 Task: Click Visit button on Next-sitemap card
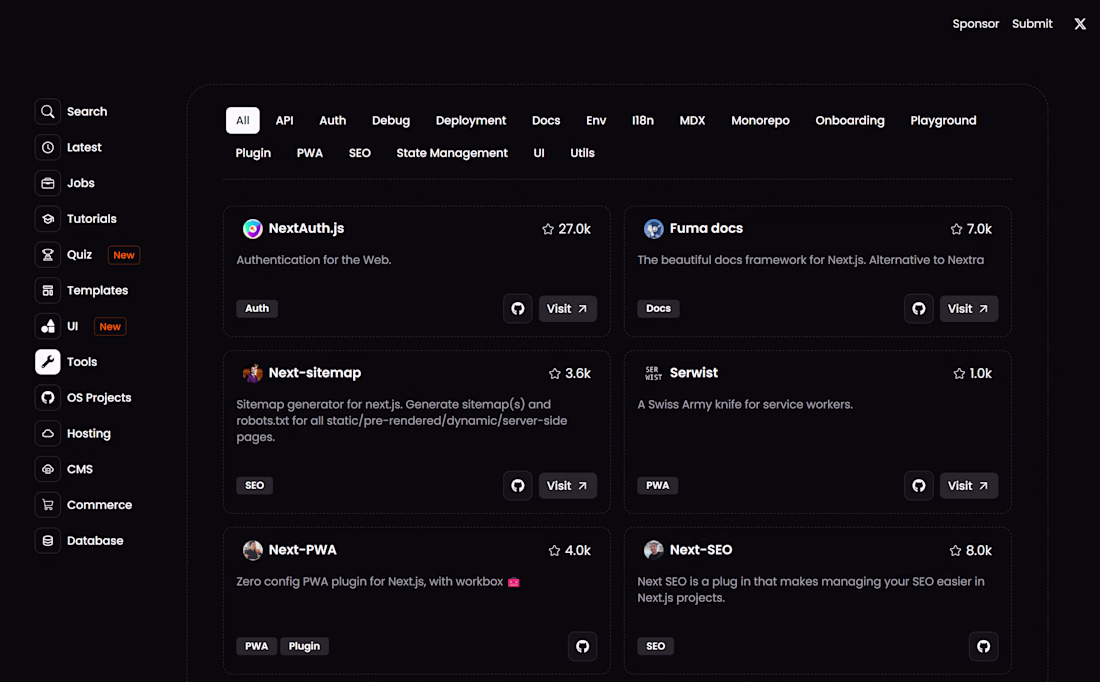[x=567, y=486]
